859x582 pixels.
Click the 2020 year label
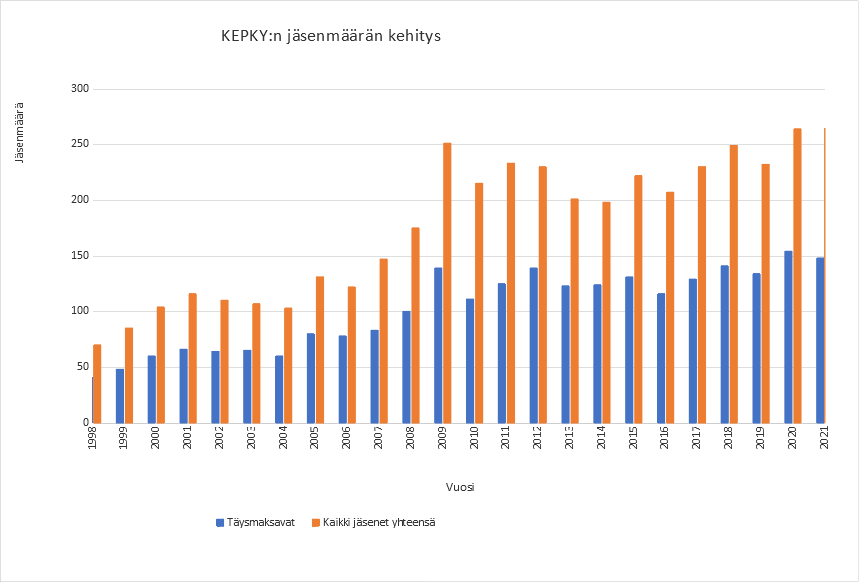tap(792, 437)
